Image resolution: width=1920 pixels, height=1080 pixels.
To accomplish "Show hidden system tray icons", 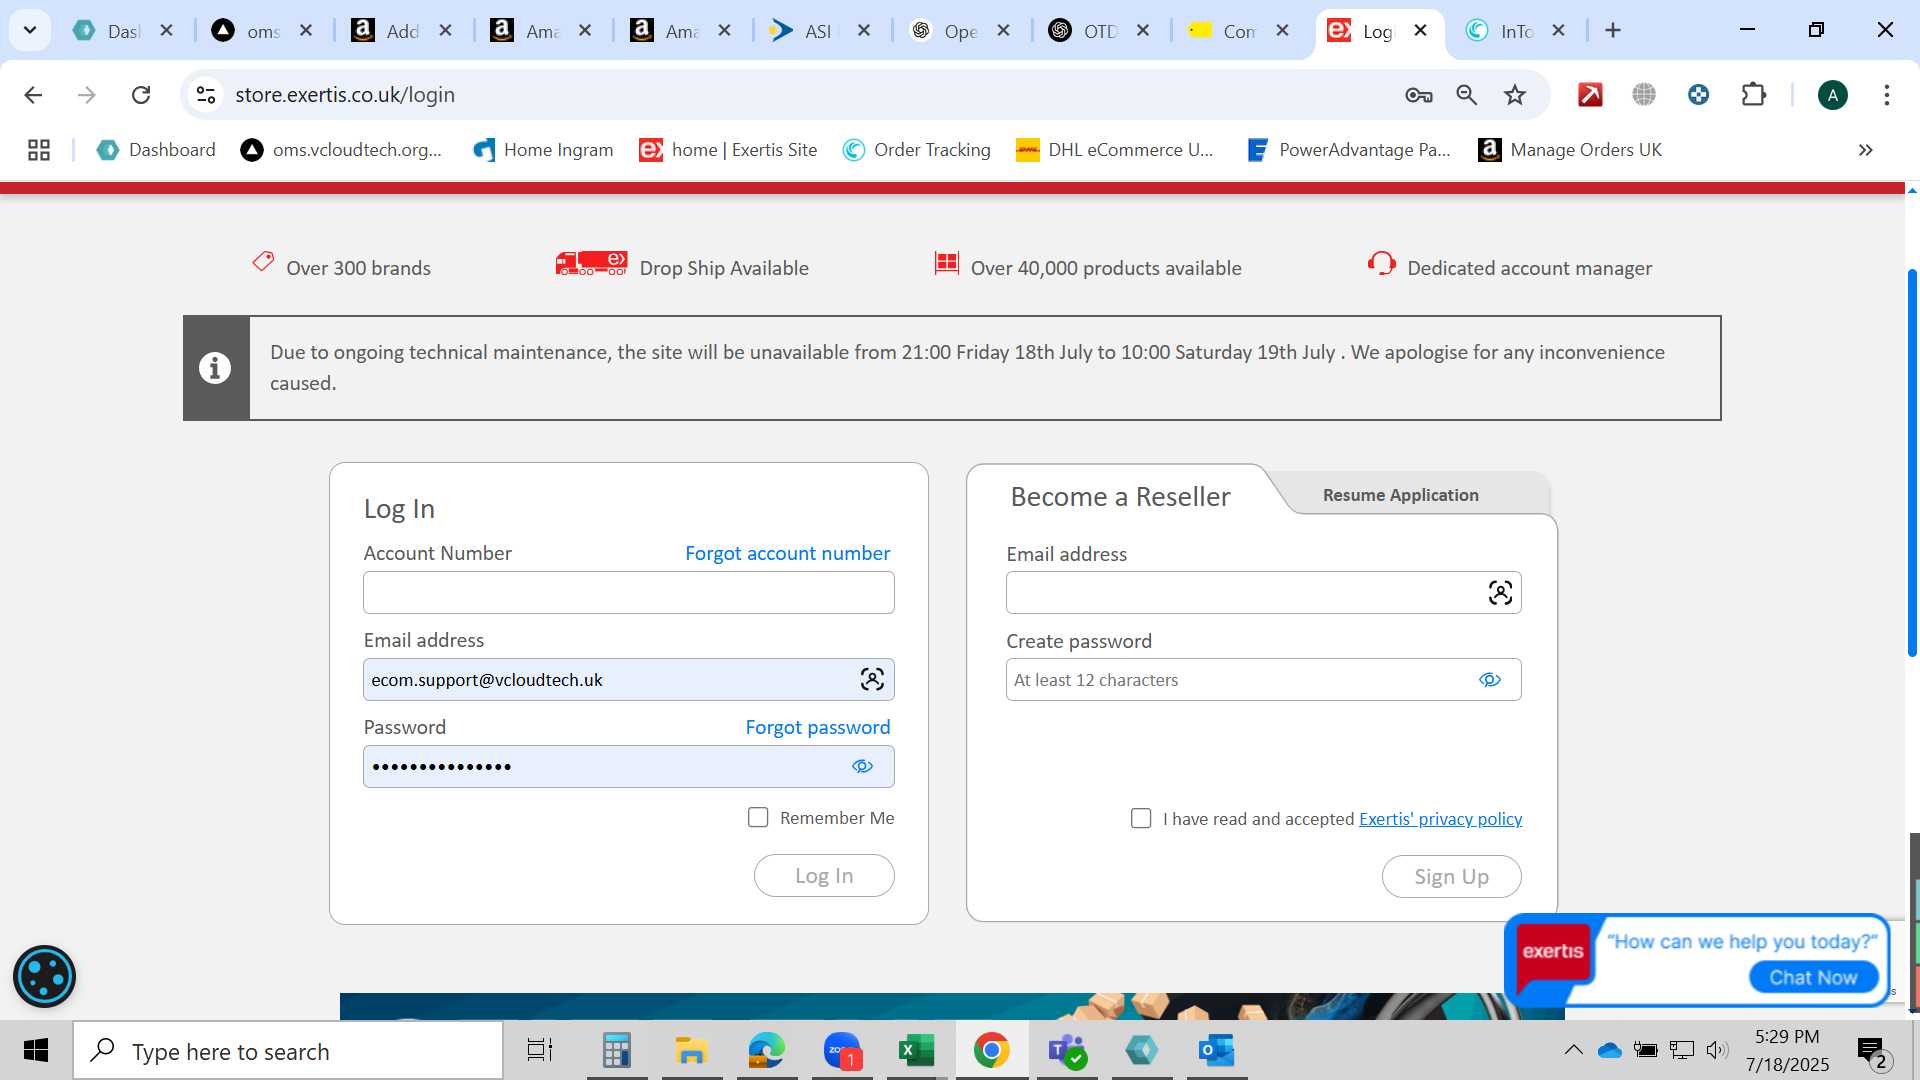I will 1573,1050.
